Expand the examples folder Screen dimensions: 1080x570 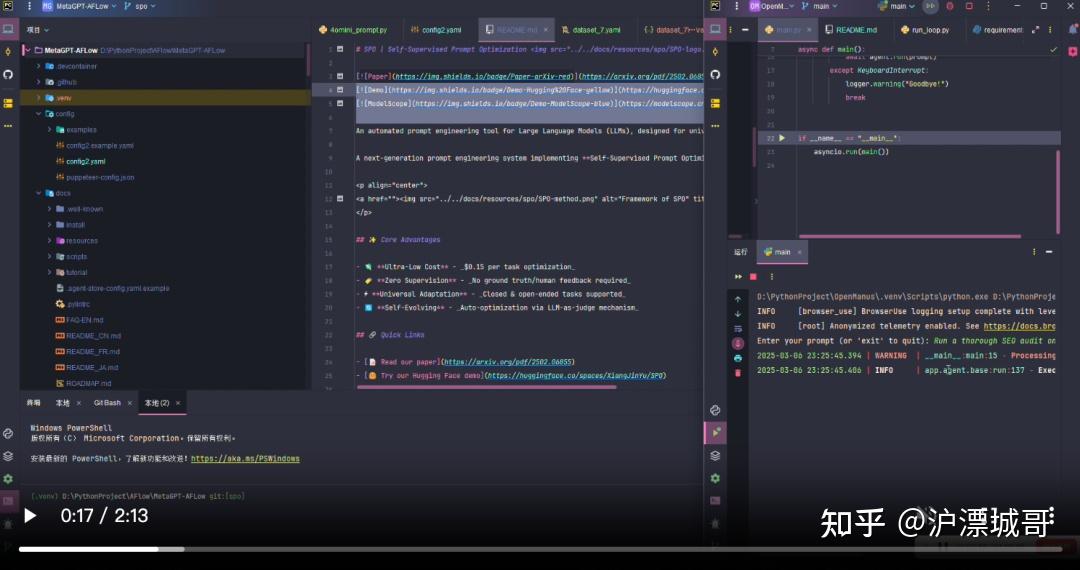tap(50, 129)
